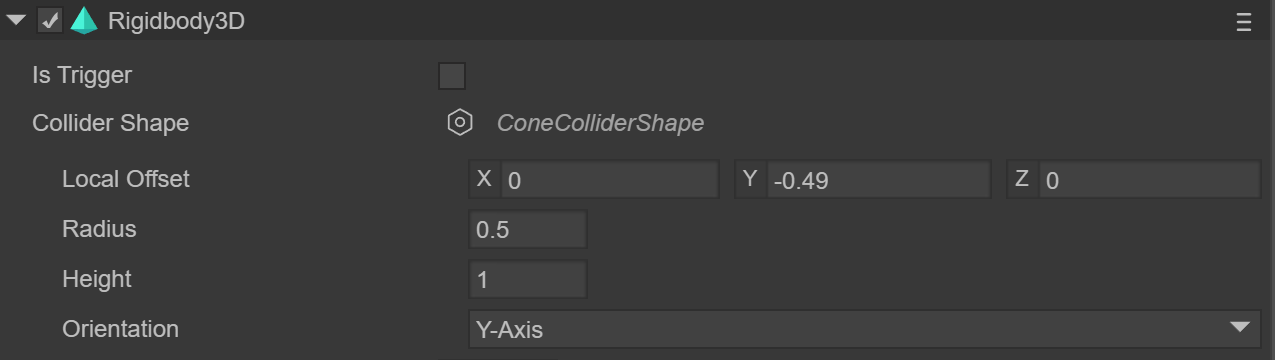
Task: Click the teal Rigidbody3D component icon
Action: click(84, 21)
